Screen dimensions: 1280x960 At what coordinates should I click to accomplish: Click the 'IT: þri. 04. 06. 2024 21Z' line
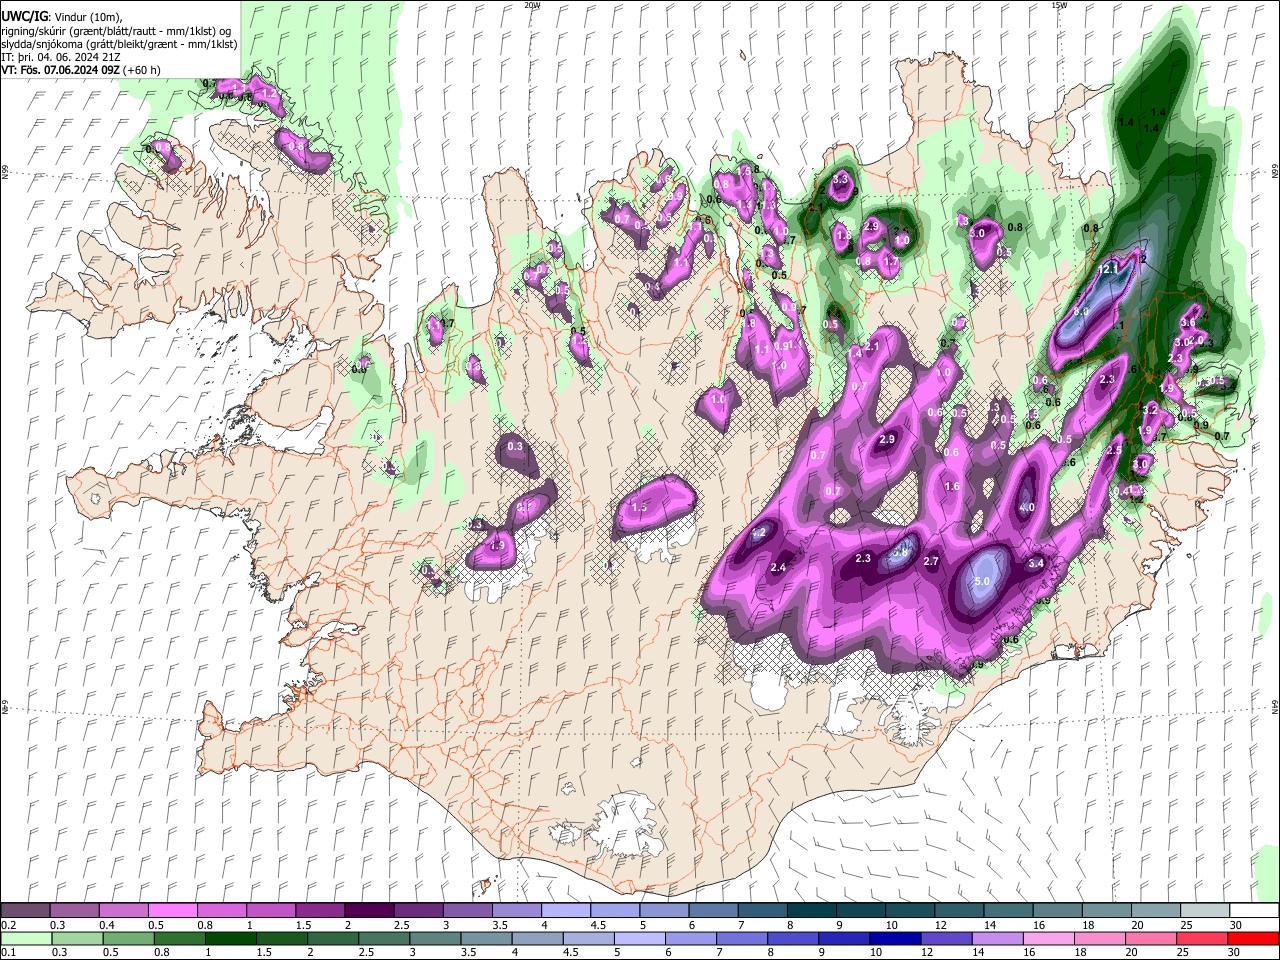(x=61, y=57)
